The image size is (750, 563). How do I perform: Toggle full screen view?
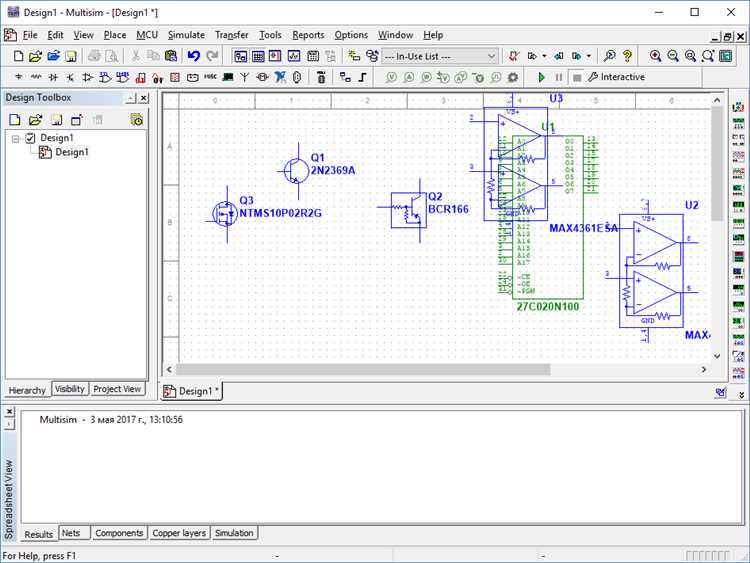(726, 56)
